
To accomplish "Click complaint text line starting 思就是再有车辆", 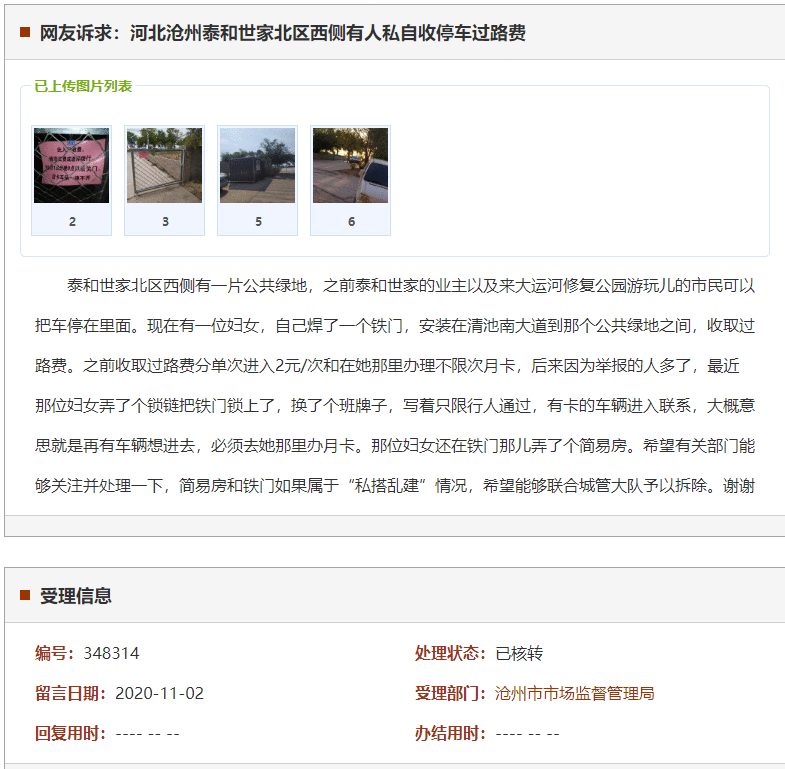I will (395, 446).
